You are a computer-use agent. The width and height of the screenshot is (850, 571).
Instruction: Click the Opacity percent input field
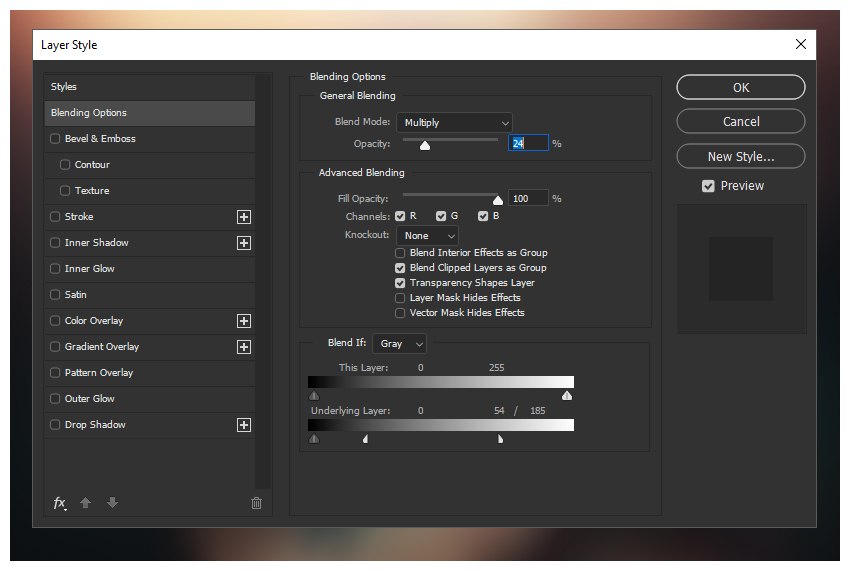click(528, 143)
